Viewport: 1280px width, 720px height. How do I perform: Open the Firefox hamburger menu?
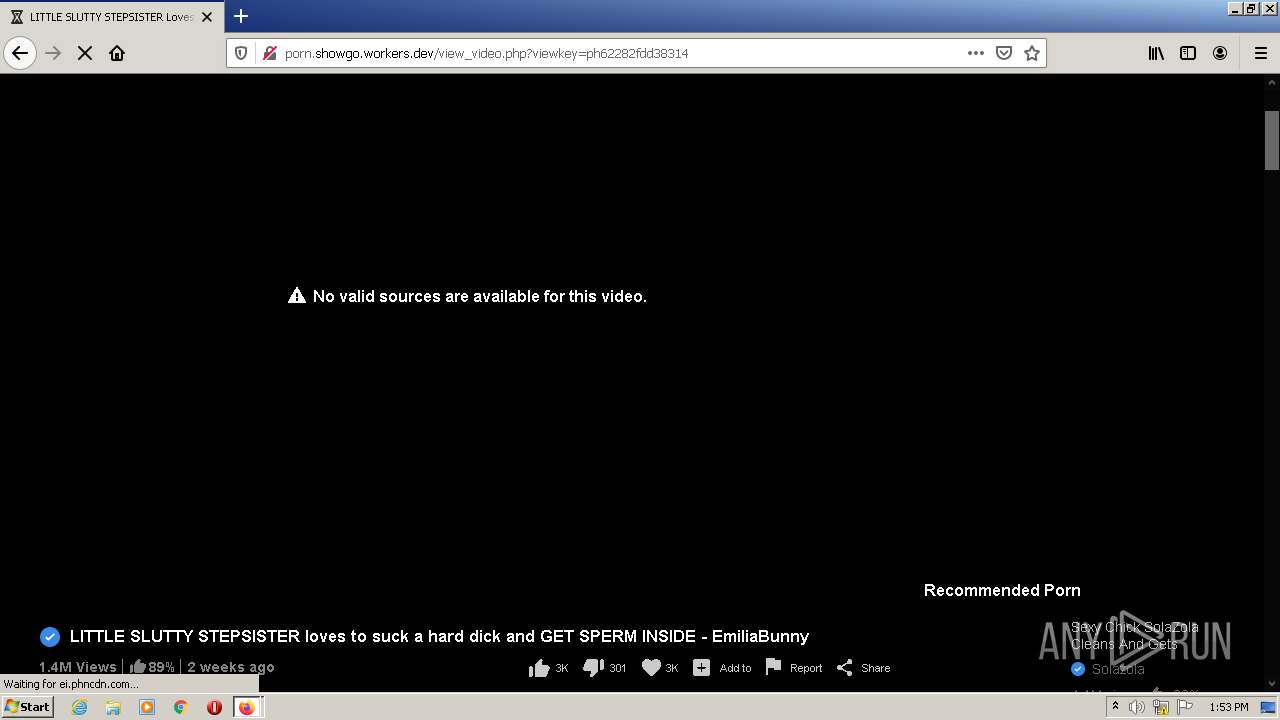[1260, 53]
